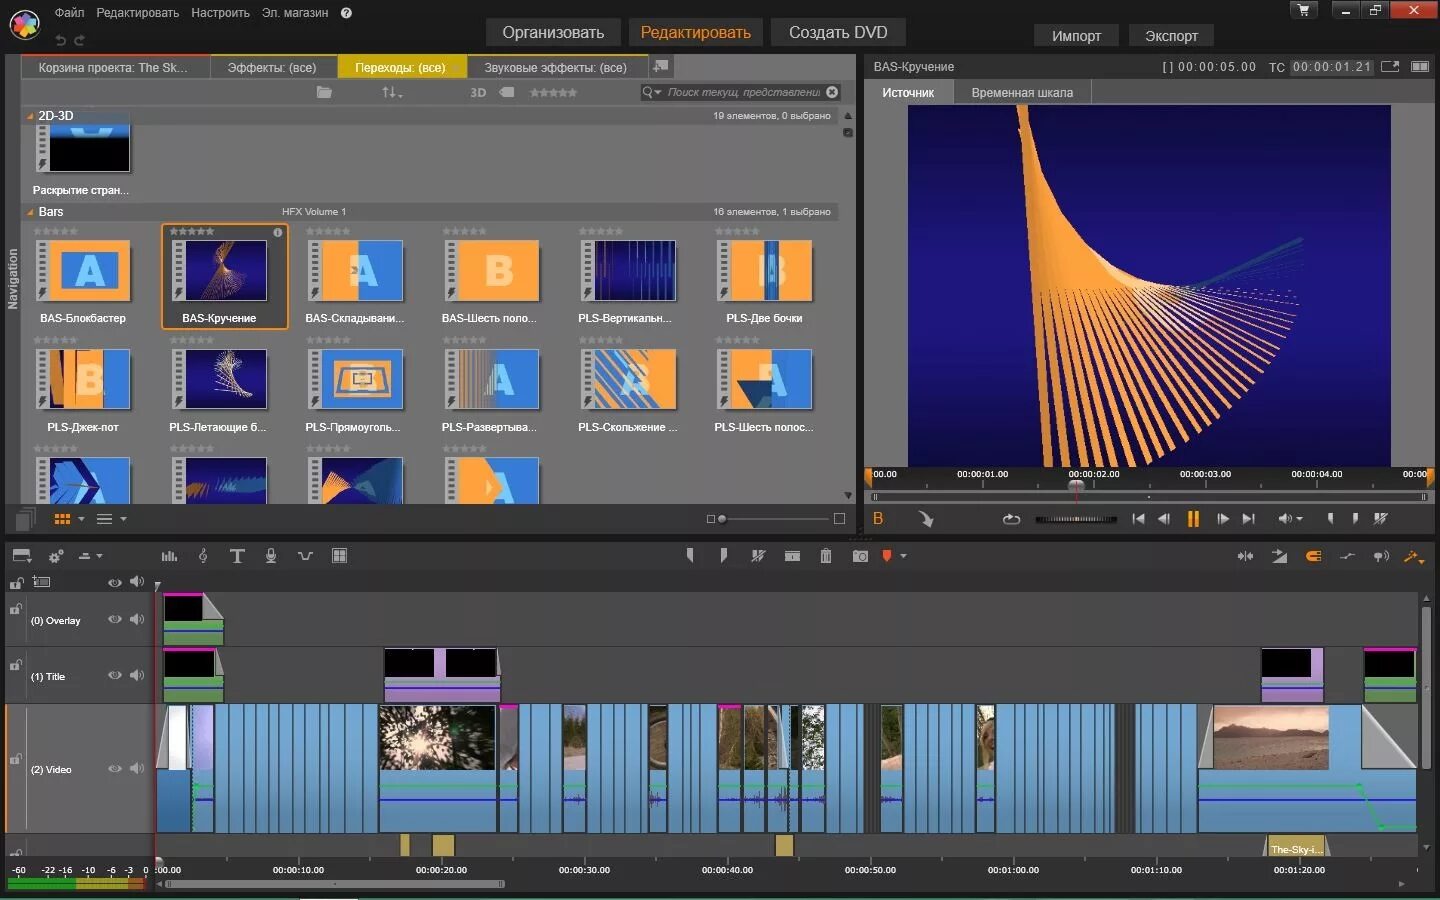Open the Файл menu
The height and width of the screenshot is (900, 1440).
click(x=69, y=13)
